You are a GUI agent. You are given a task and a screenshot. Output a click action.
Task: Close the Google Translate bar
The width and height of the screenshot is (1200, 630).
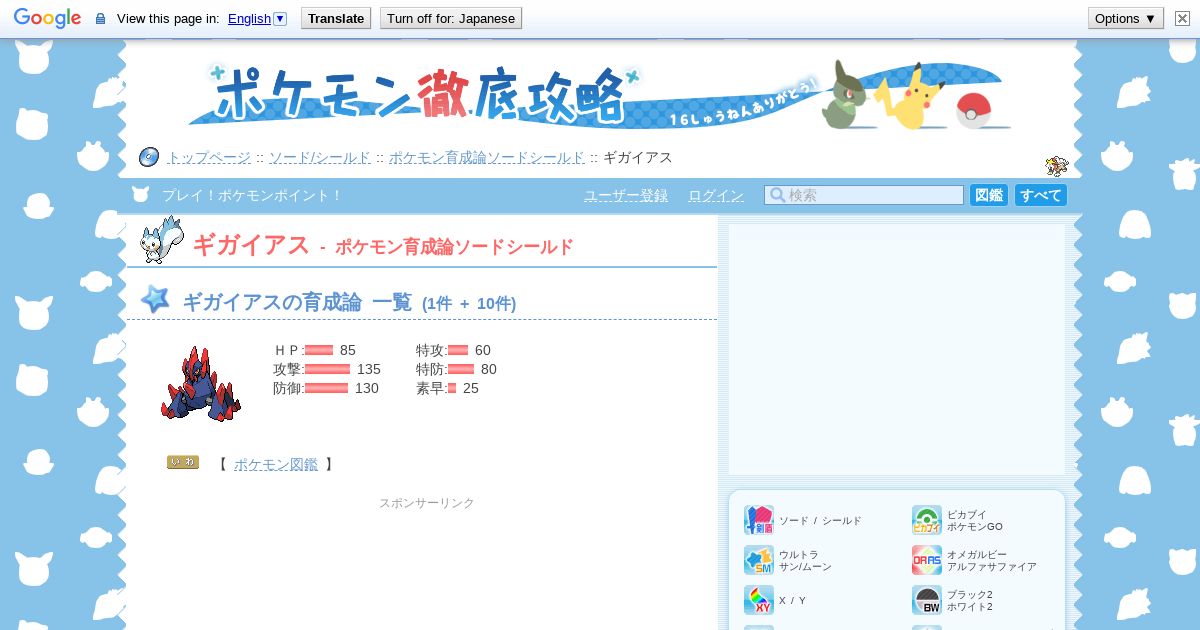tap(1182, 18)
